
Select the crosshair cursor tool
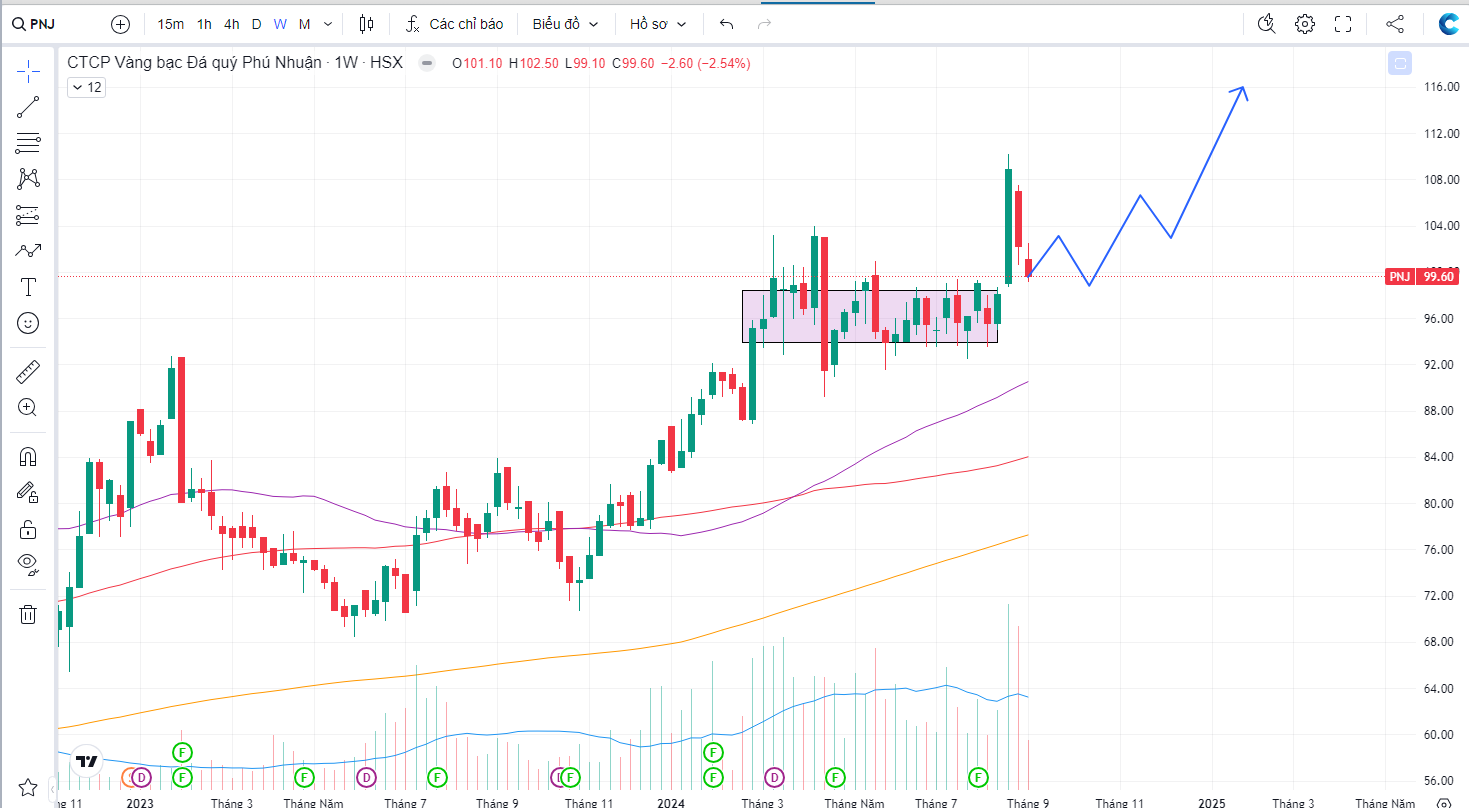pos(28,69)
